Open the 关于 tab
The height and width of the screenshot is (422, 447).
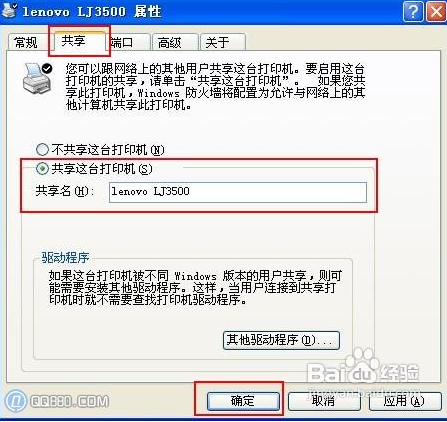click(223, 42)
